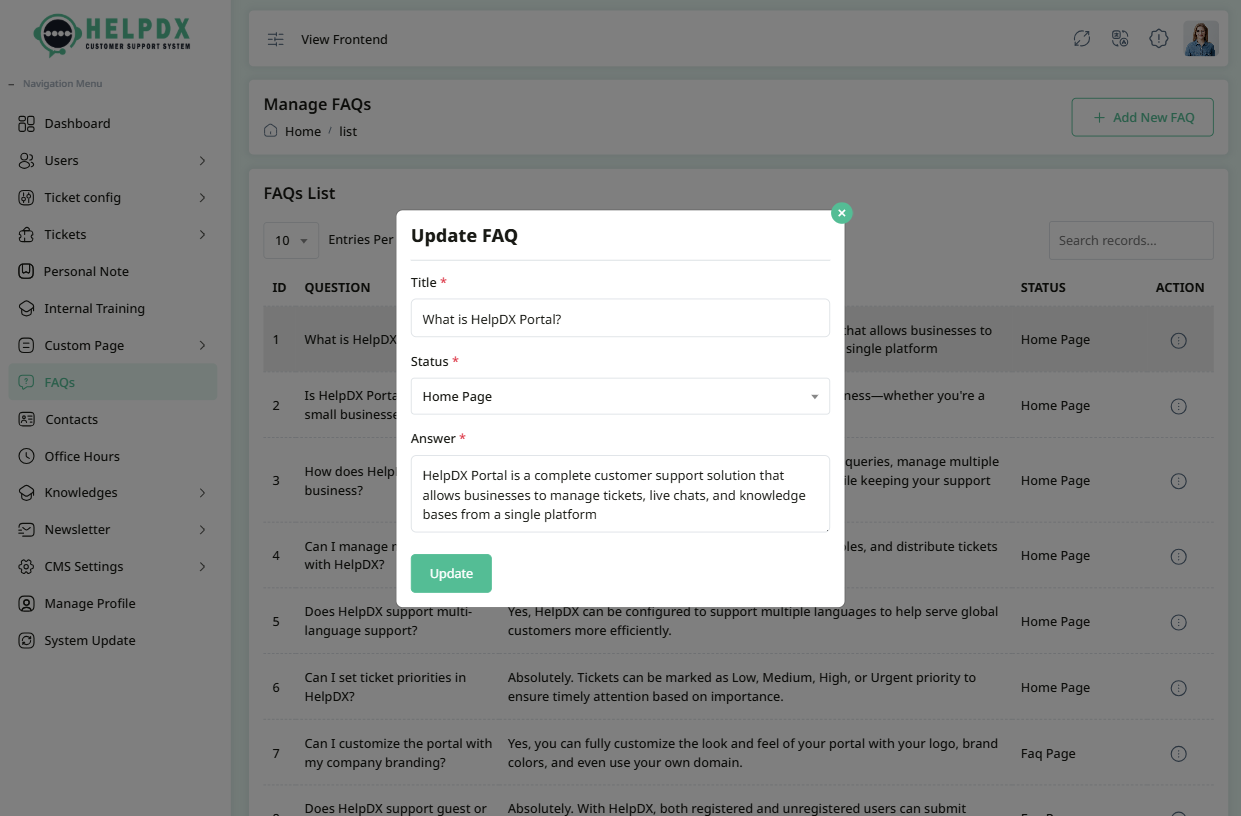Screen dimensions: 1241x816
Task: Click the Personal Note icon
Action: pos(26,271)
